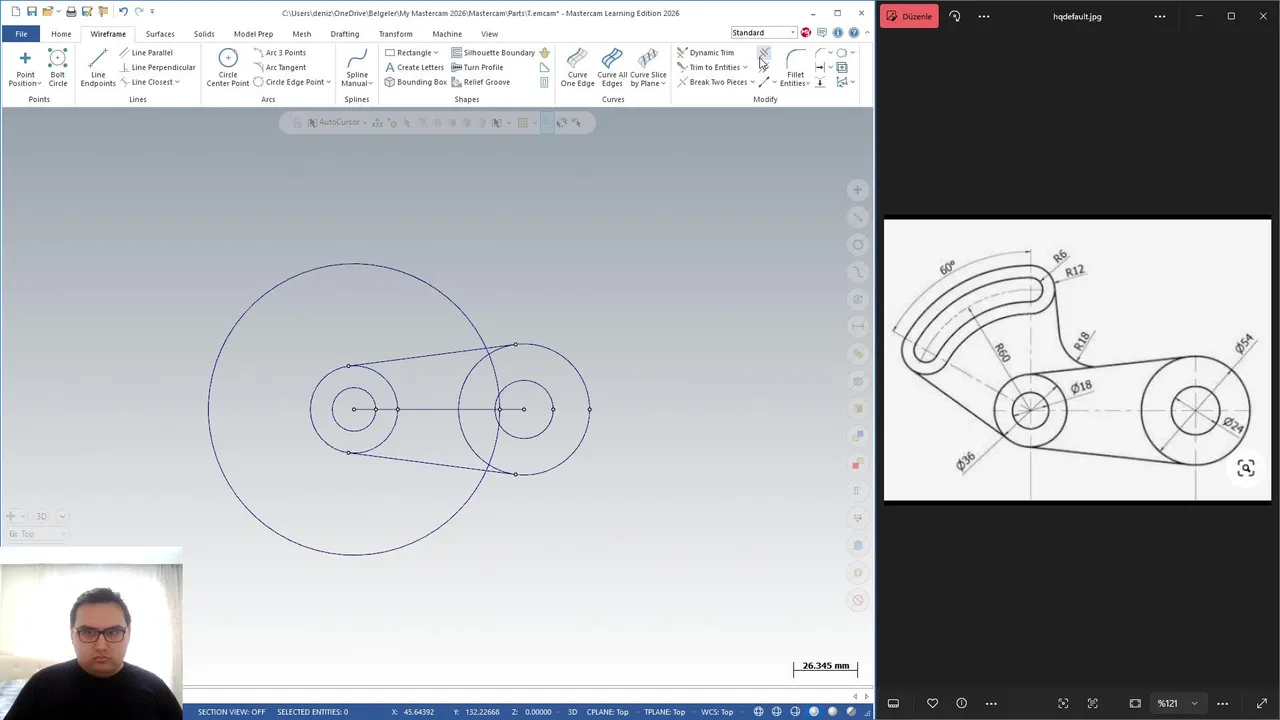
Task: Open the CPLANE: Top menu in status bar
Action: coord(607,712)
